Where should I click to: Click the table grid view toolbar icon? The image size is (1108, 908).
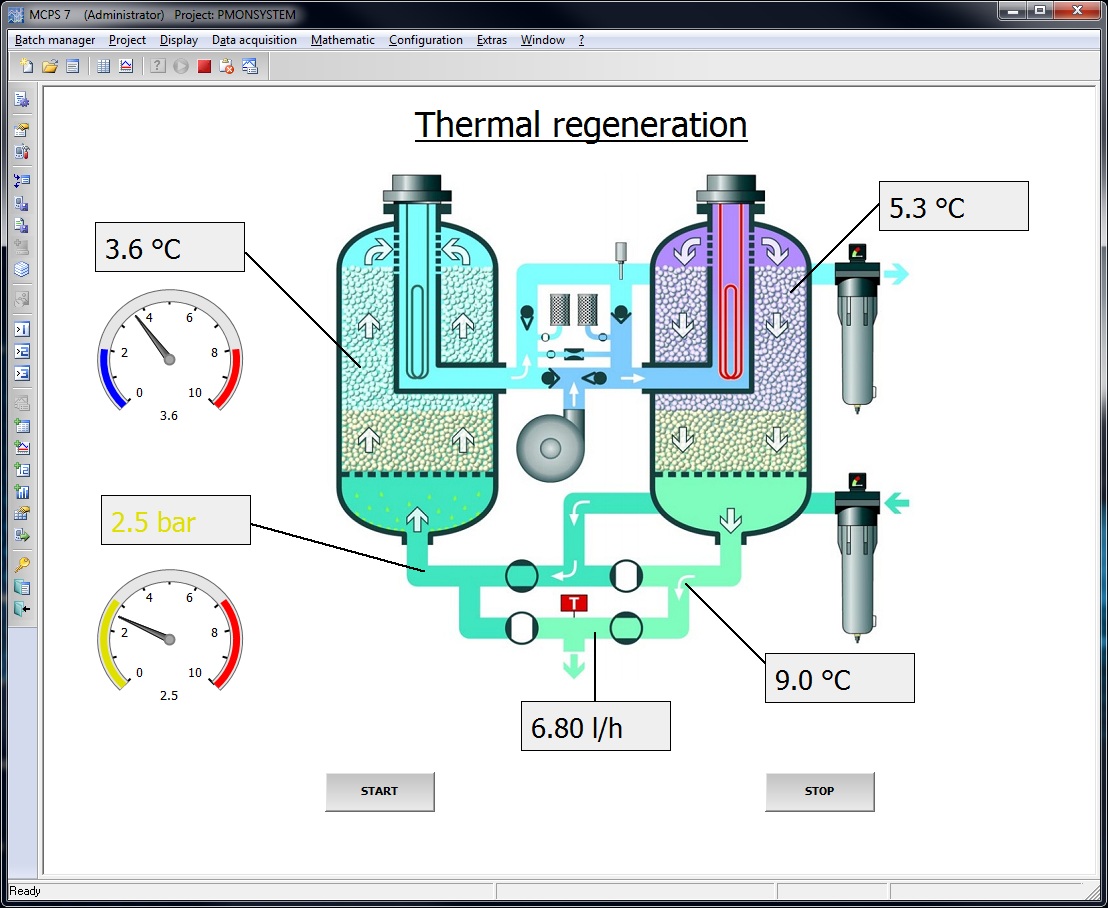tap(103, 67)
